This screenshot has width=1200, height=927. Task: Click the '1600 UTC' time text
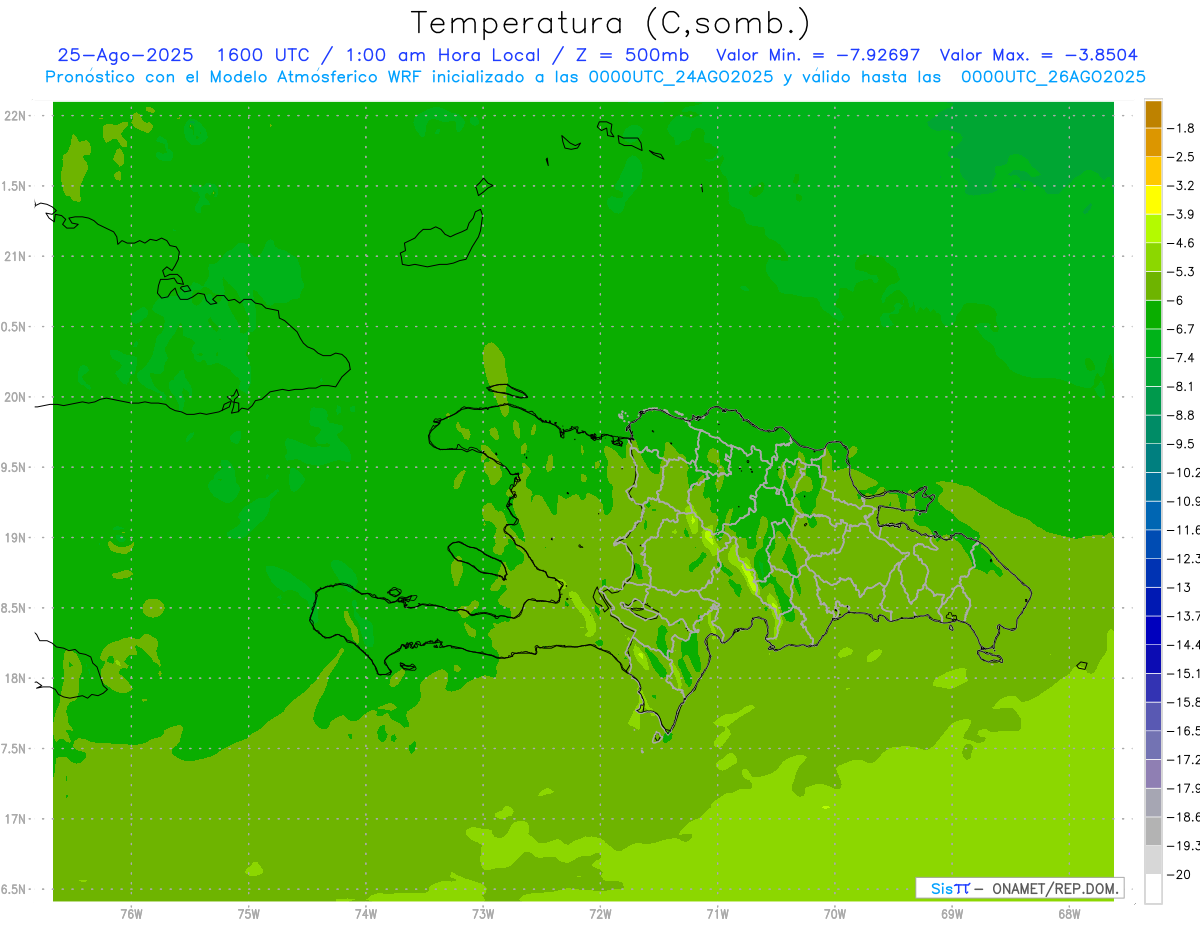point(262,55)
